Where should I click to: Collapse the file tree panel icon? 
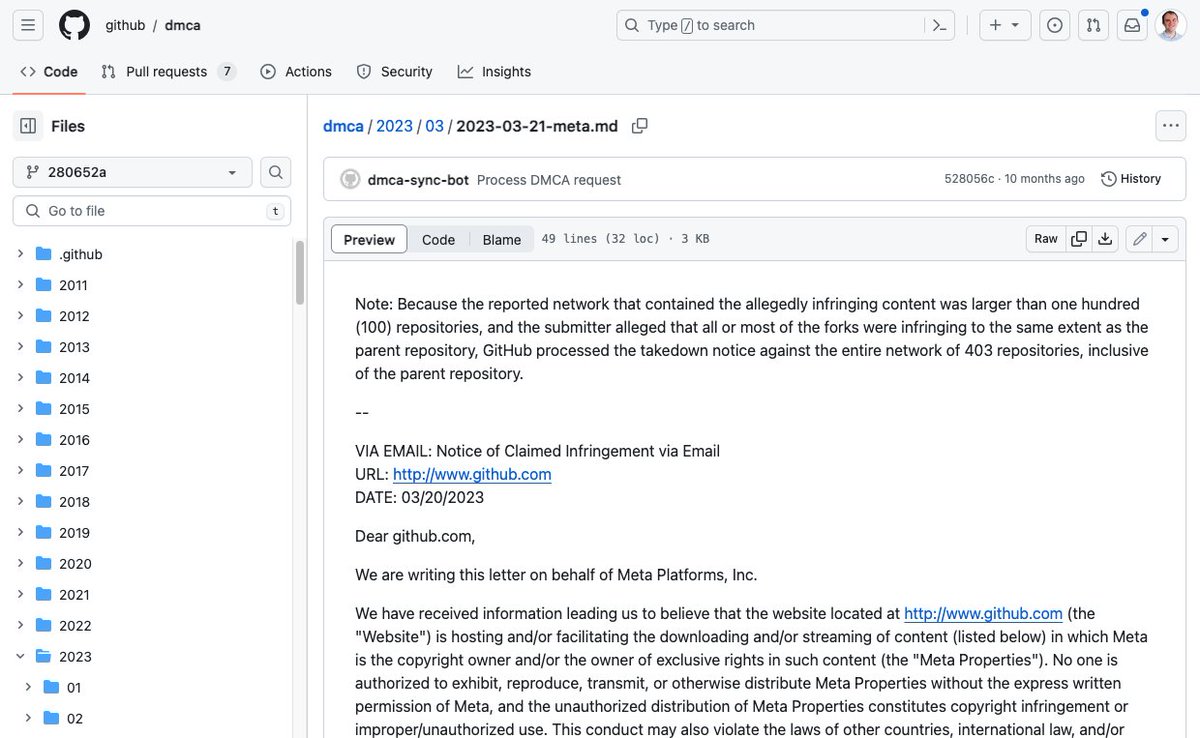coord(28,126)
